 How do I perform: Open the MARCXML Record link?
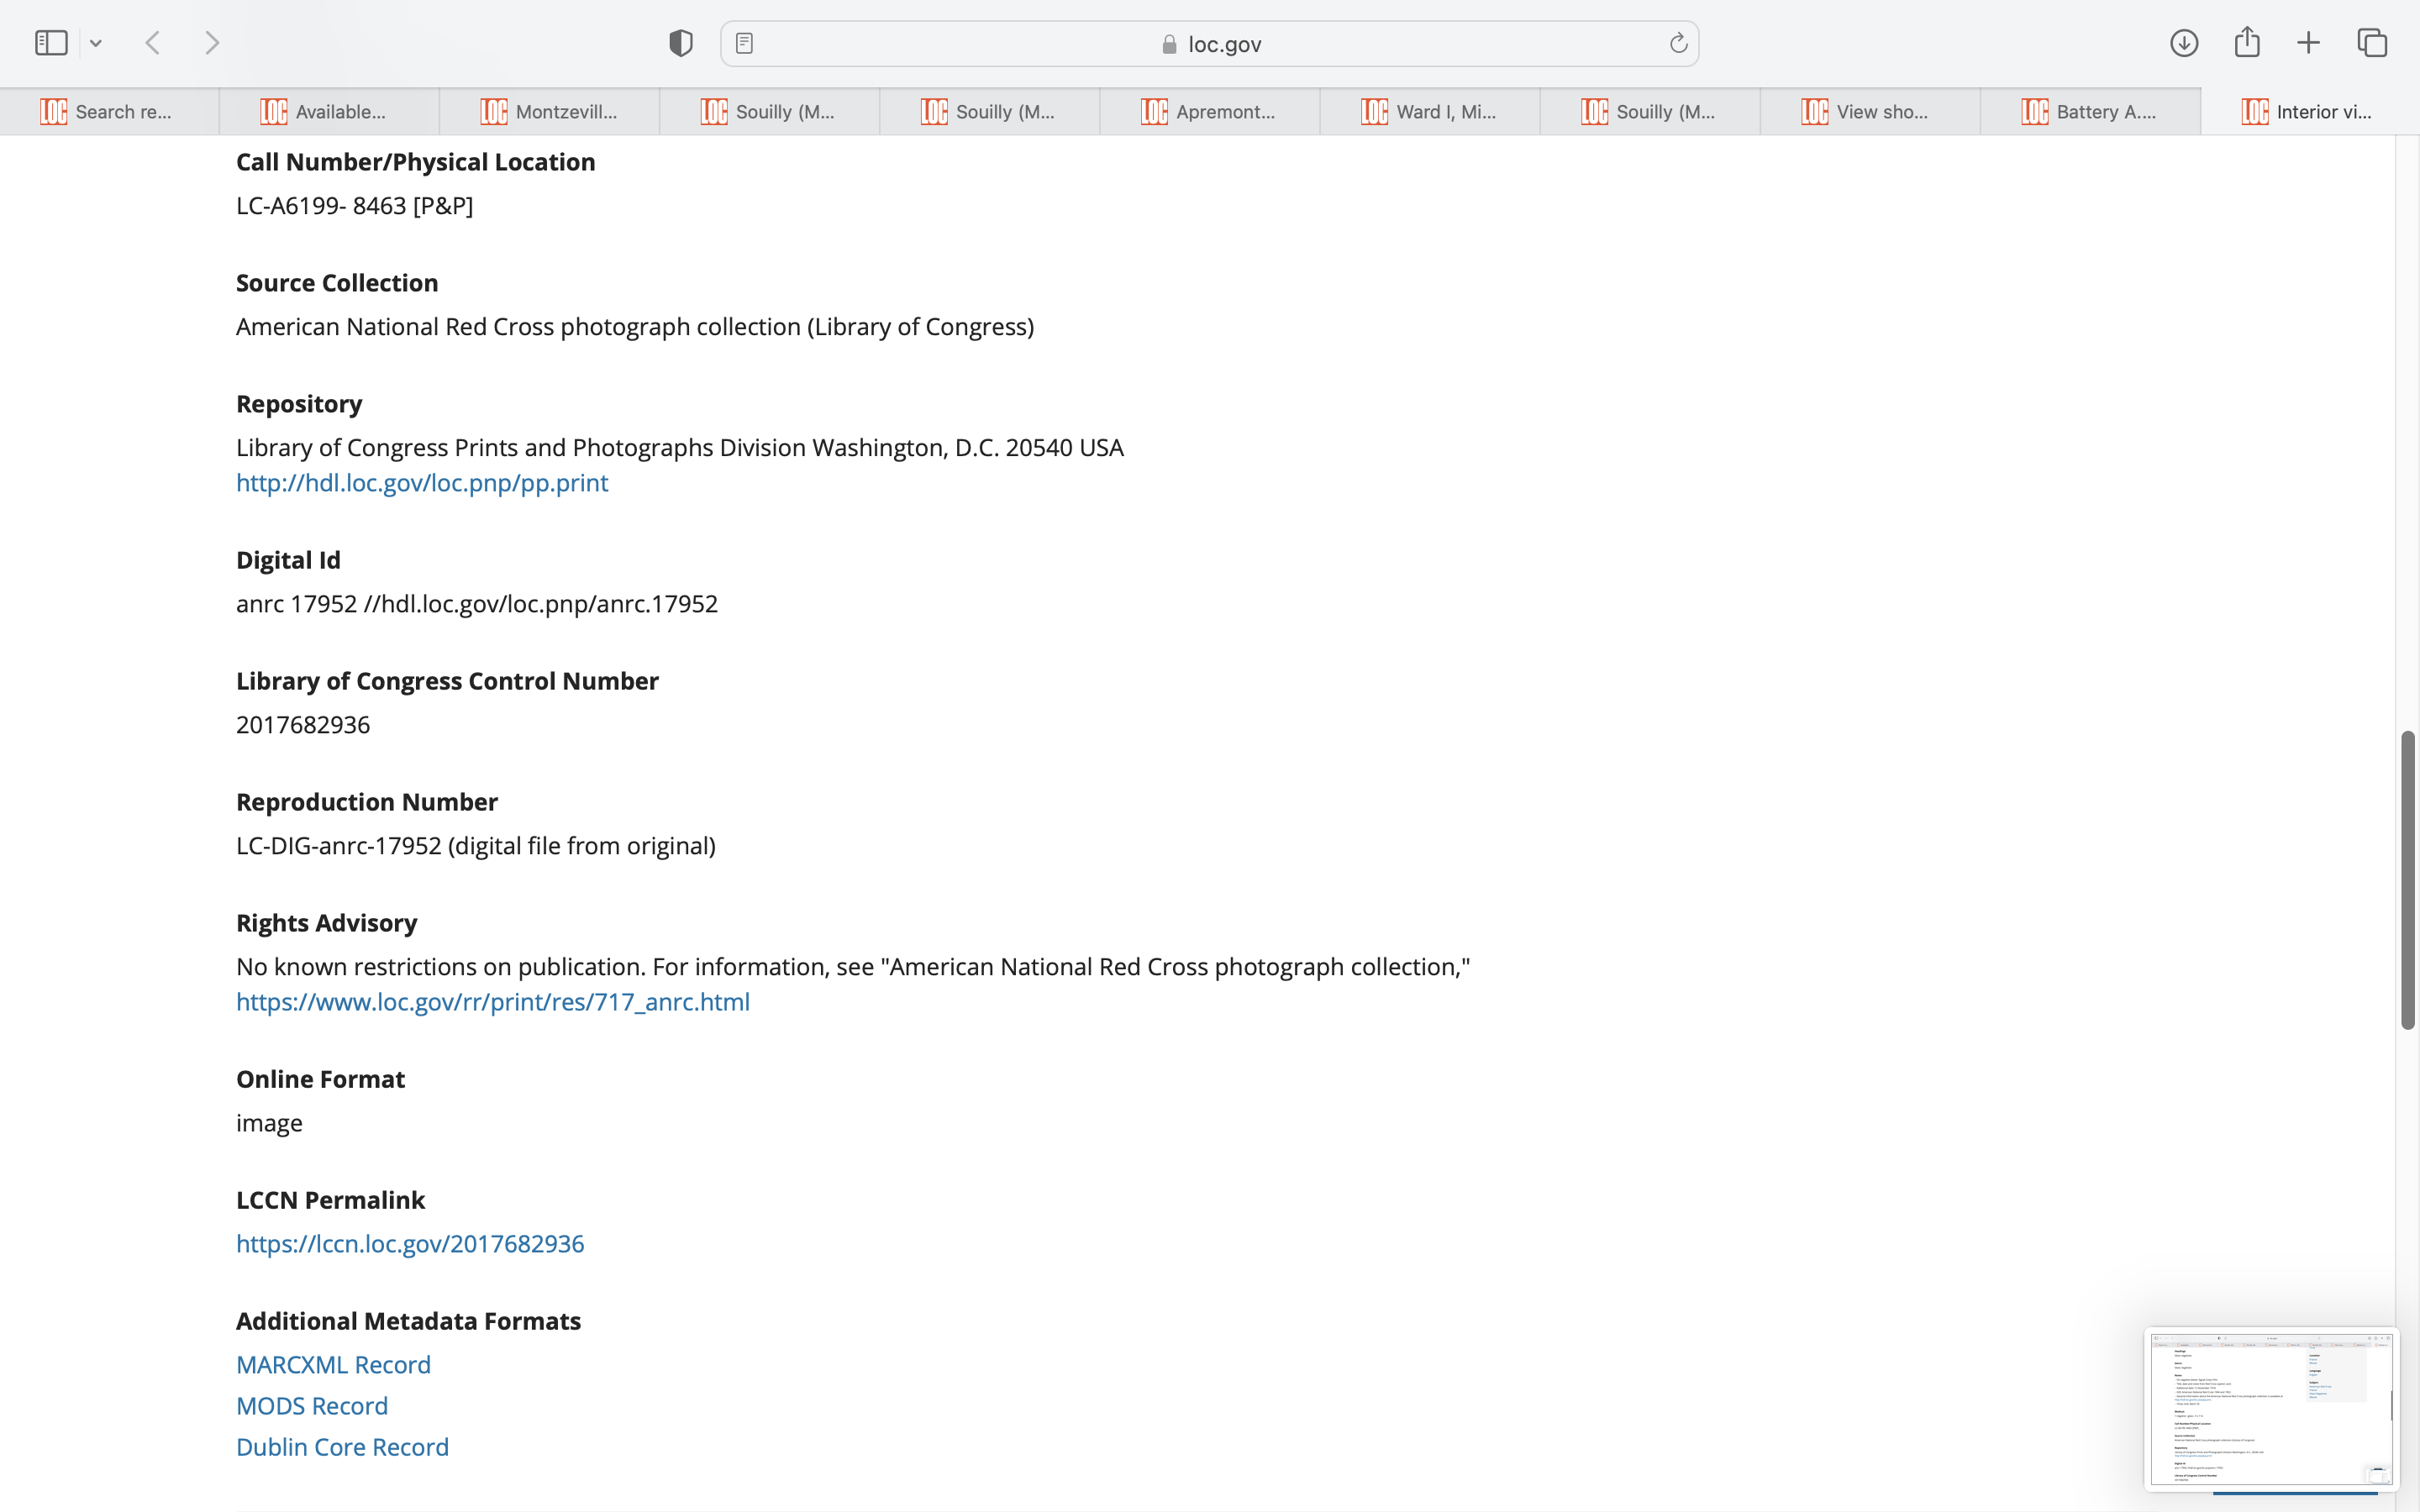click(x=333, y=1365)
